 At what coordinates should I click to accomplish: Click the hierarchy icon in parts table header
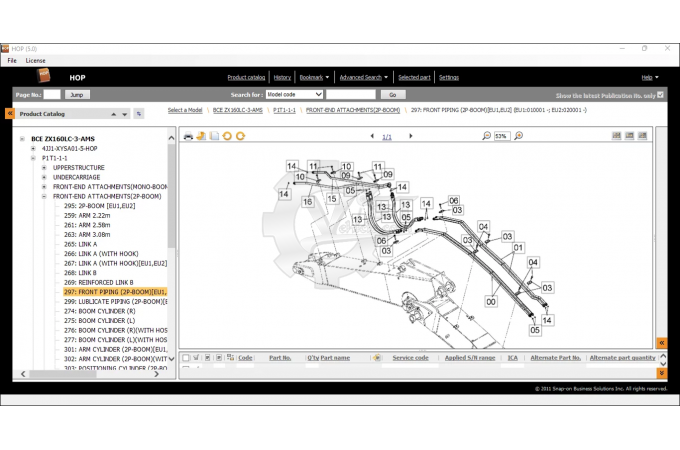point(230,358)
